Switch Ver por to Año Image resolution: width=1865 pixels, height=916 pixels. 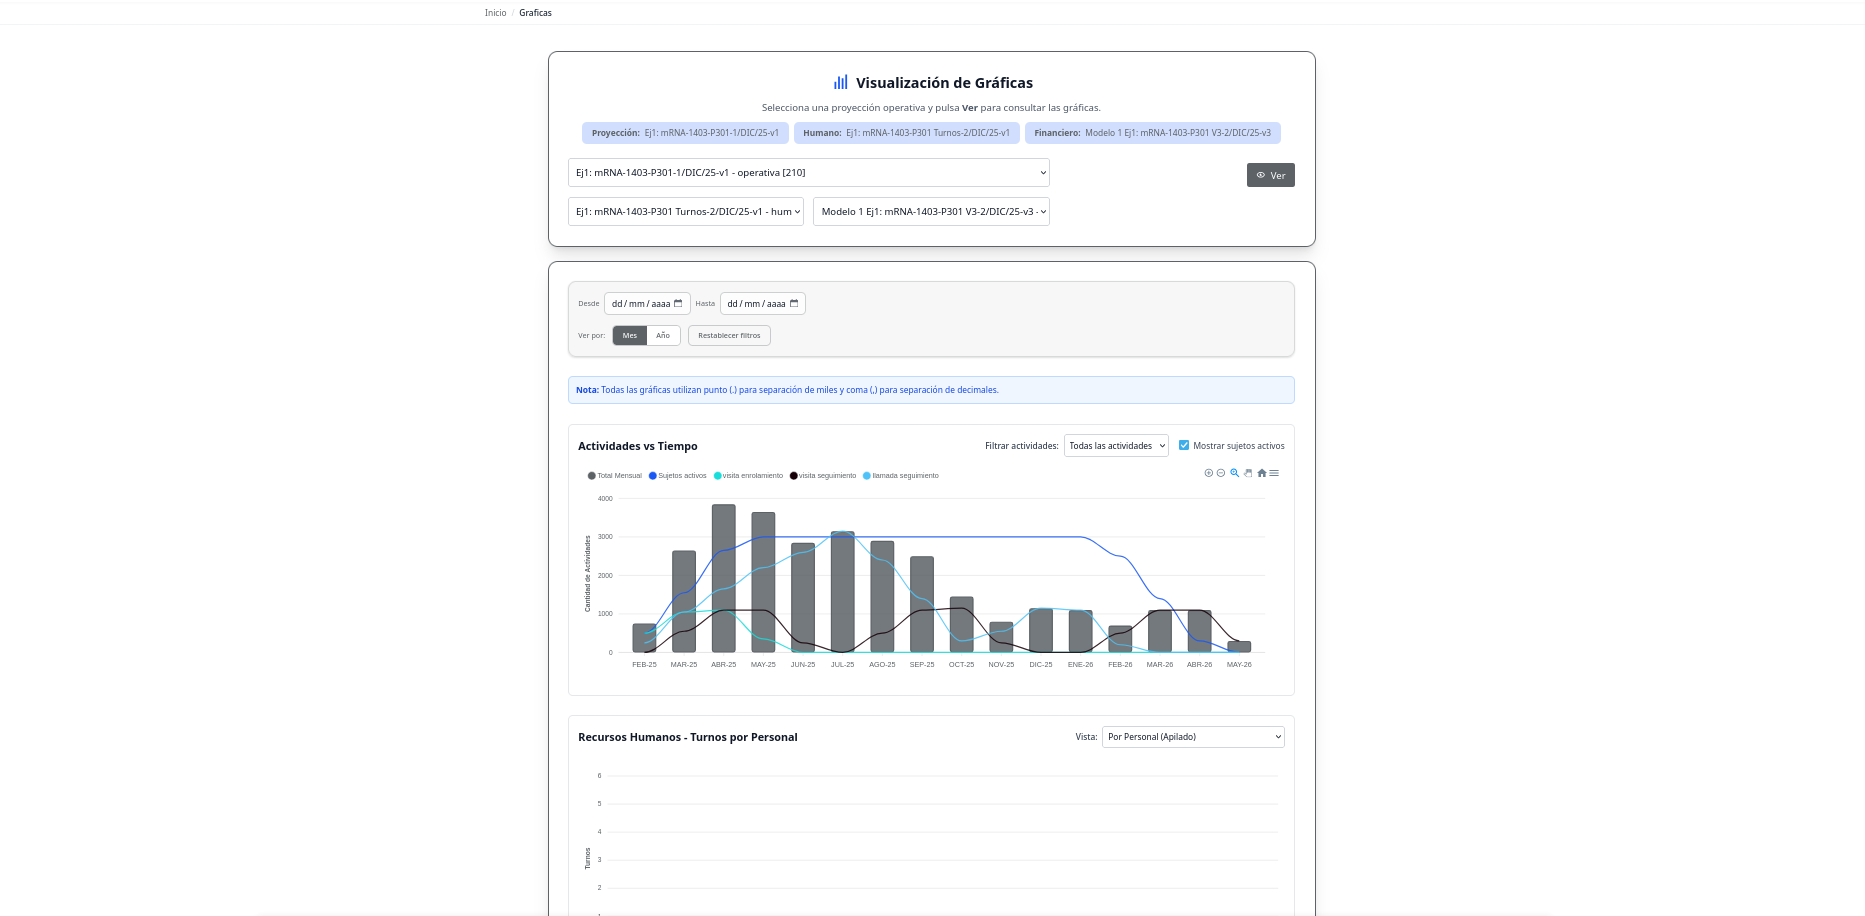[x=663, y=335]
